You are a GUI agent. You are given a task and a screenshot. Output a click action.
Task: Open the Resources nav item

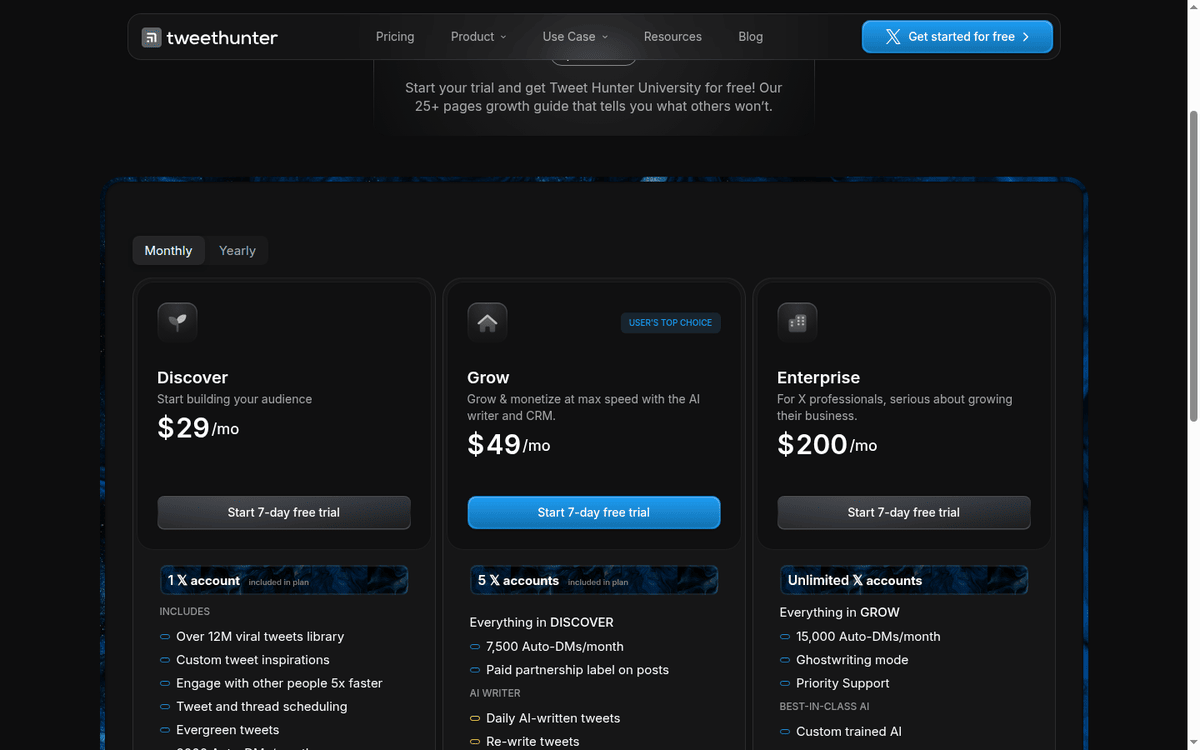[x=673, y=37]
